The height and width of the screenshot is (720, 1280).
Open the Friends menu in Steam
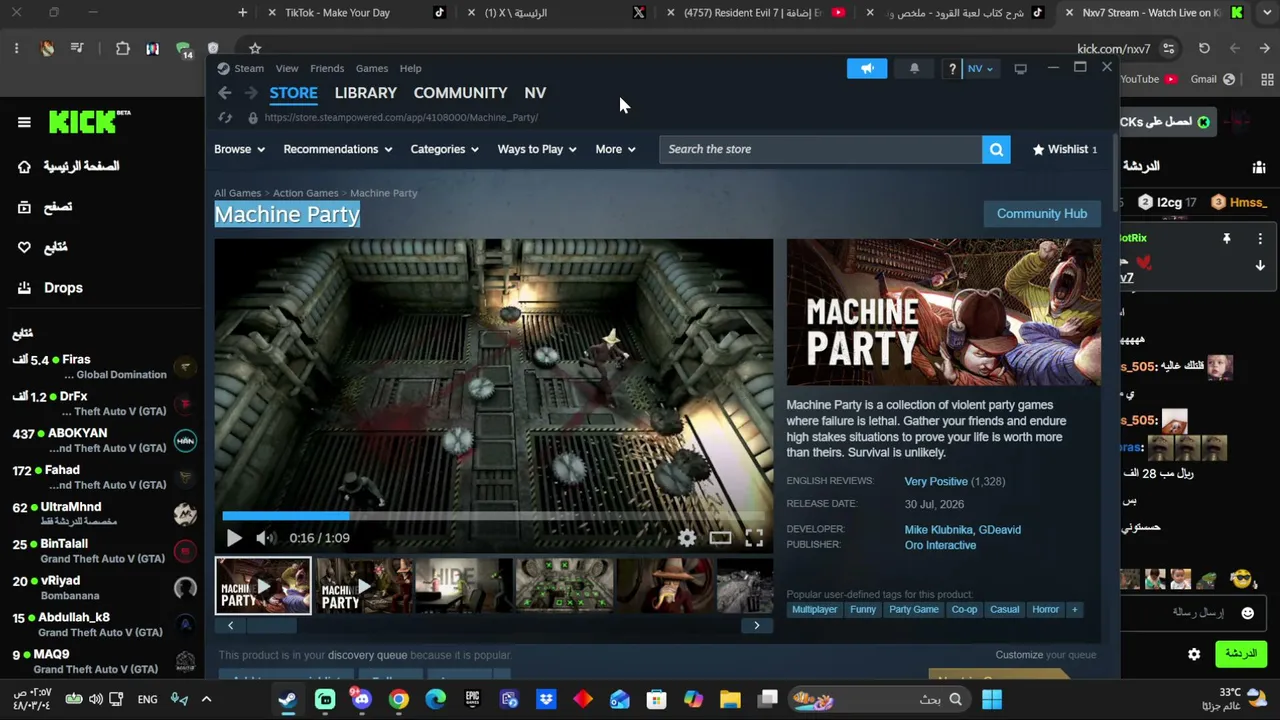click(x=327, y=68)
